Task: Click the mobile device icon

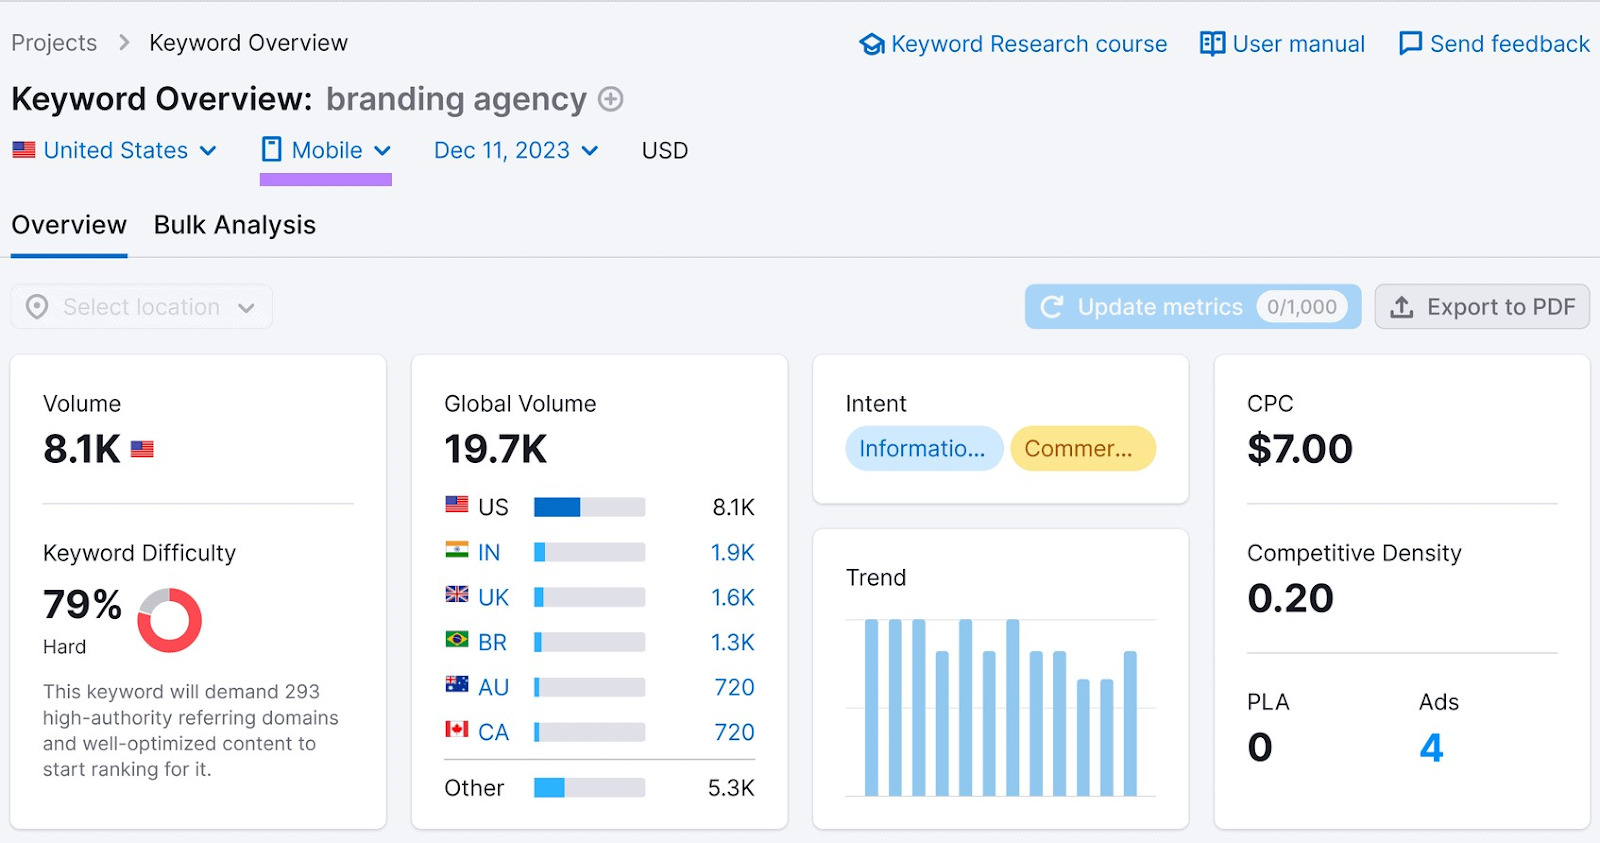Action: 271,150
